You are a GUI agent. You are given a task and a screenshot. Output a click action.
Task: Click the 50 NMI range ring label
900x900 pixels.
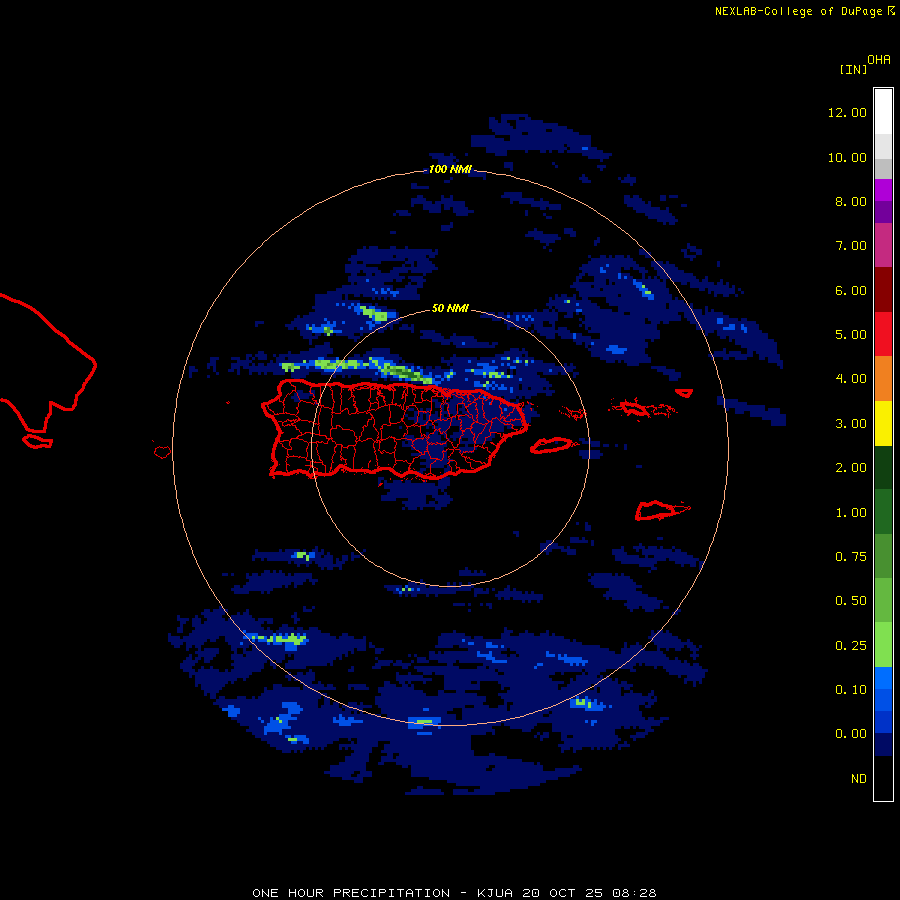(x=450, y=308)
